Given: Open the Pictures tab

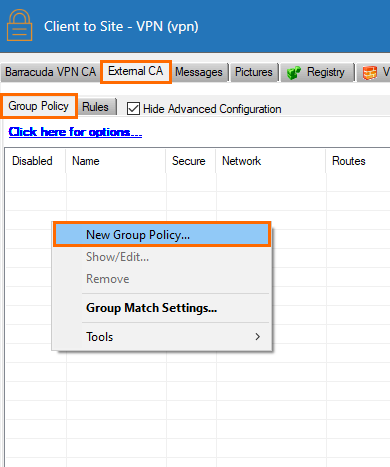Looking at the screenshot, I should pos(254,72).
